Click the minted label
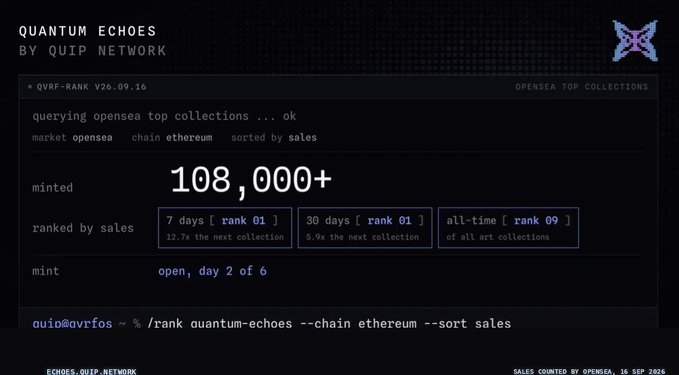This screenshot has width=679, height=375. [52, 188]
